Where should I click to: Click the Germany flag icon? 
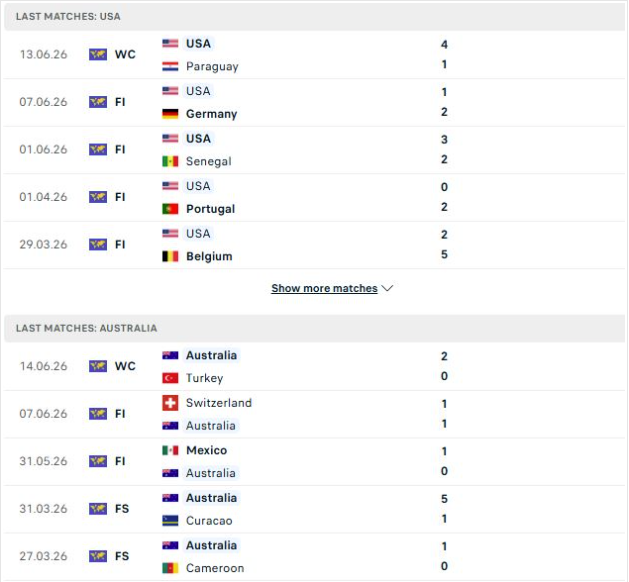click(x=170, y=114)
